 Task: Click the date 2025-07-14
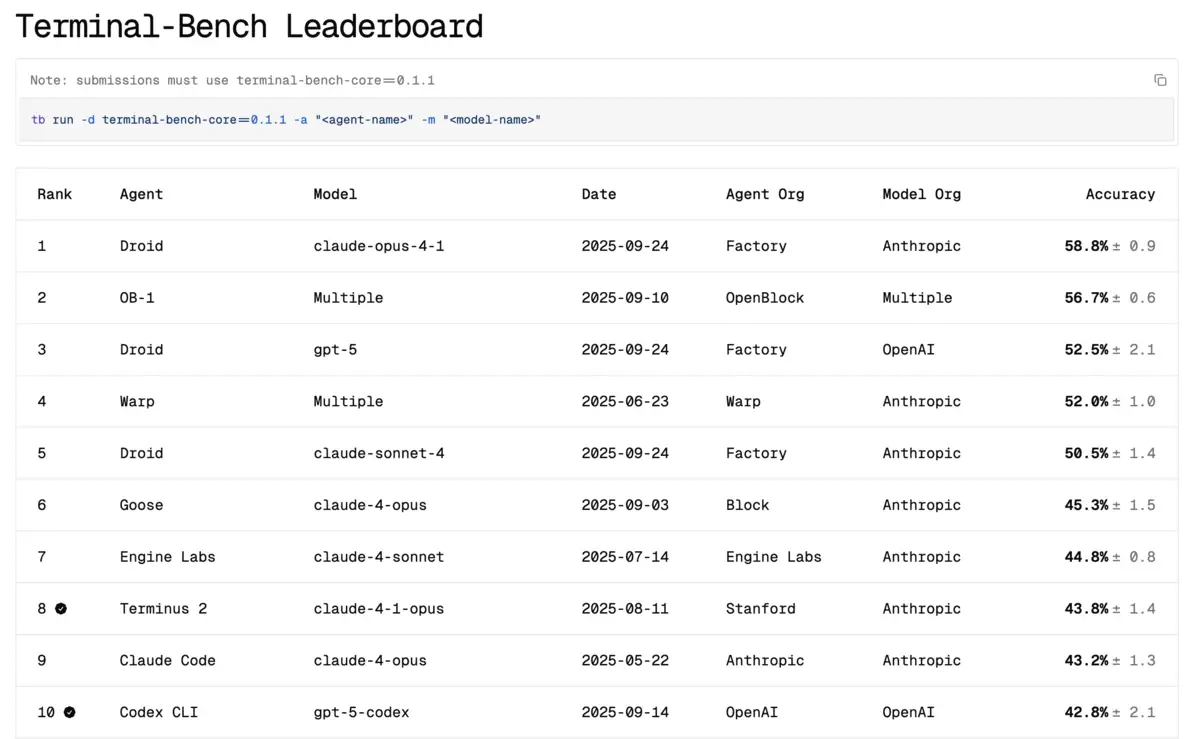625,557
